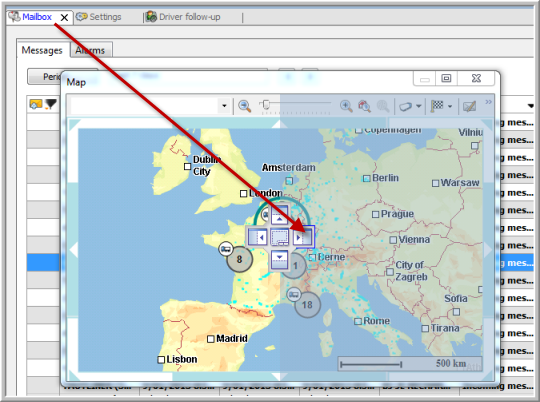Open the Driver follow-up tab
The image size is (540, 402).
coord(183,17)
